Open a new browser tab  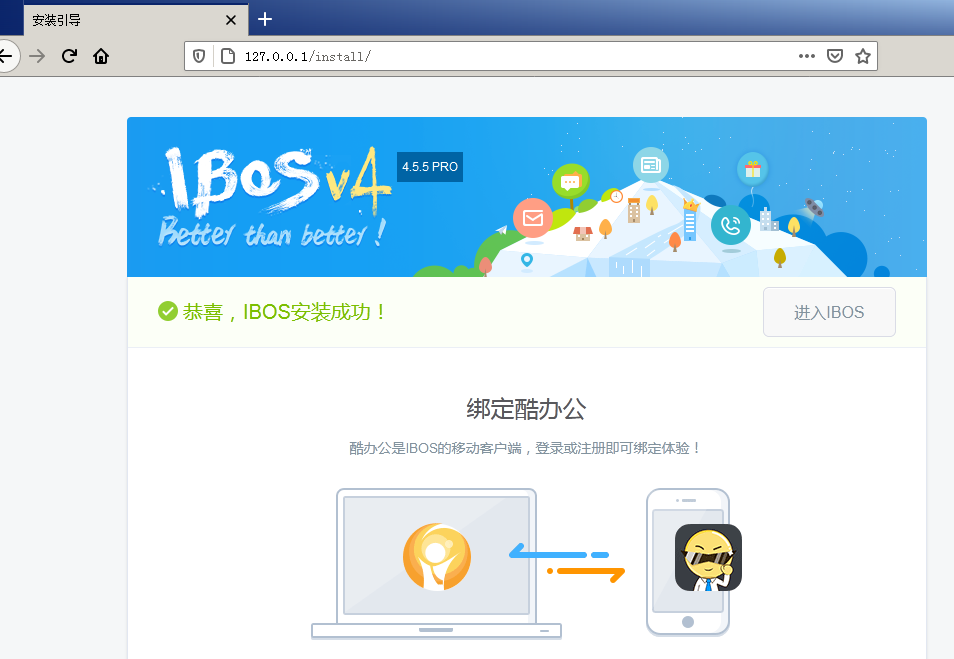pyautogui.click(x=265, y=19)
